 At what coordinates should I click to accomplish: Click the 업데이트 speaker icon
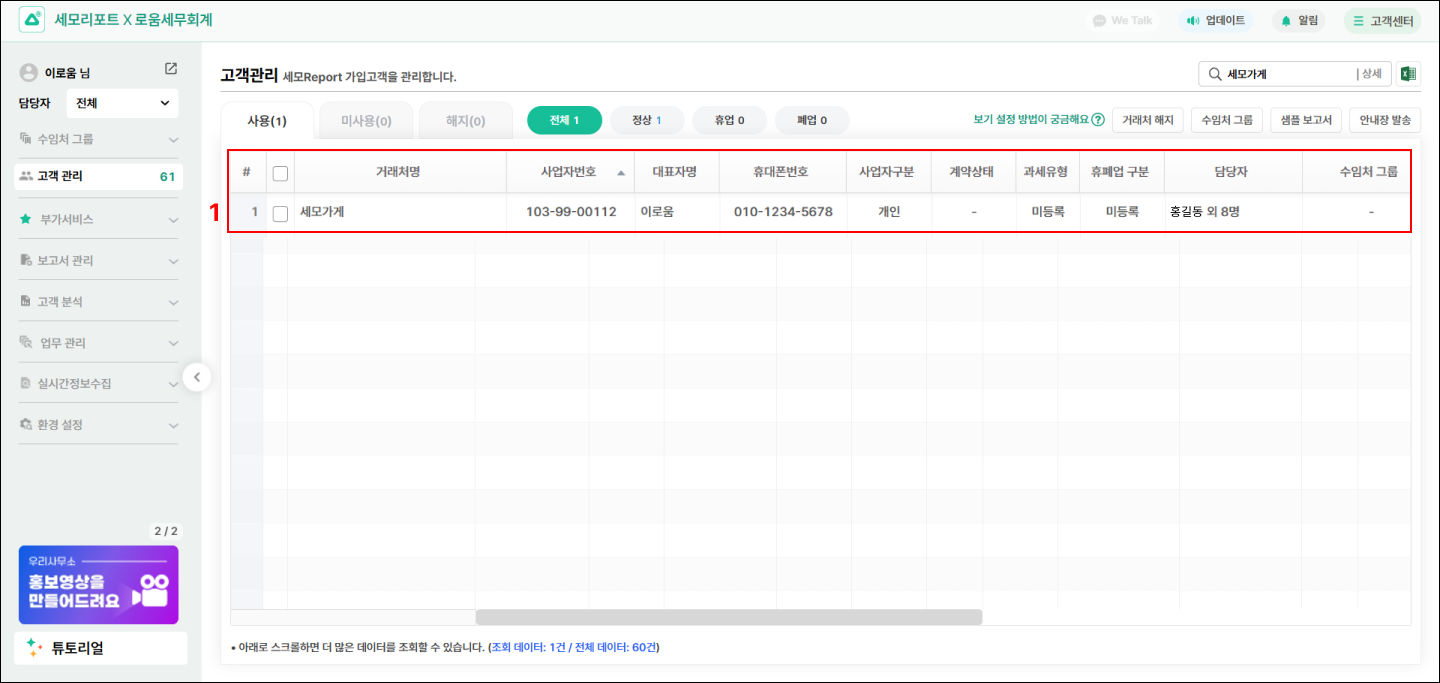1192,20
